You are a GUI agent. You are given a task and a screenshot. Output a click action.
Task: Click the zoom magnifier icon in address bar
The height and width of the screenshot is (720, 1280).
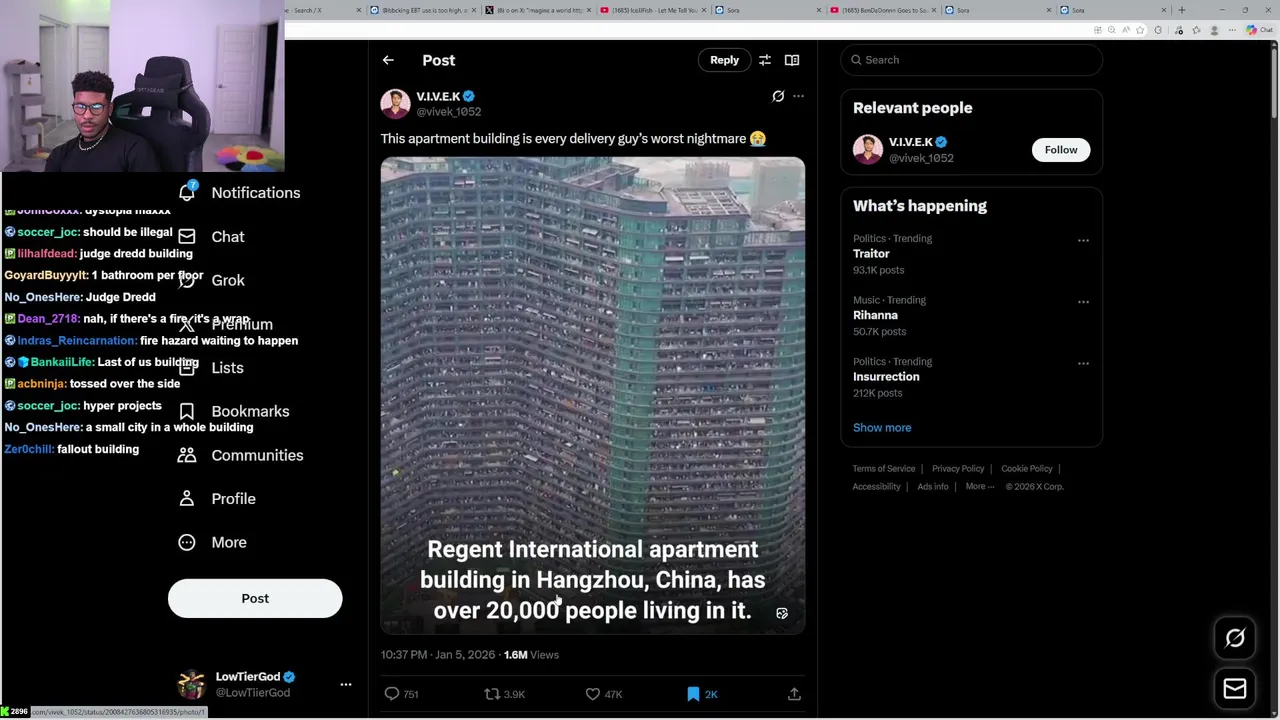click(1112, 30)
